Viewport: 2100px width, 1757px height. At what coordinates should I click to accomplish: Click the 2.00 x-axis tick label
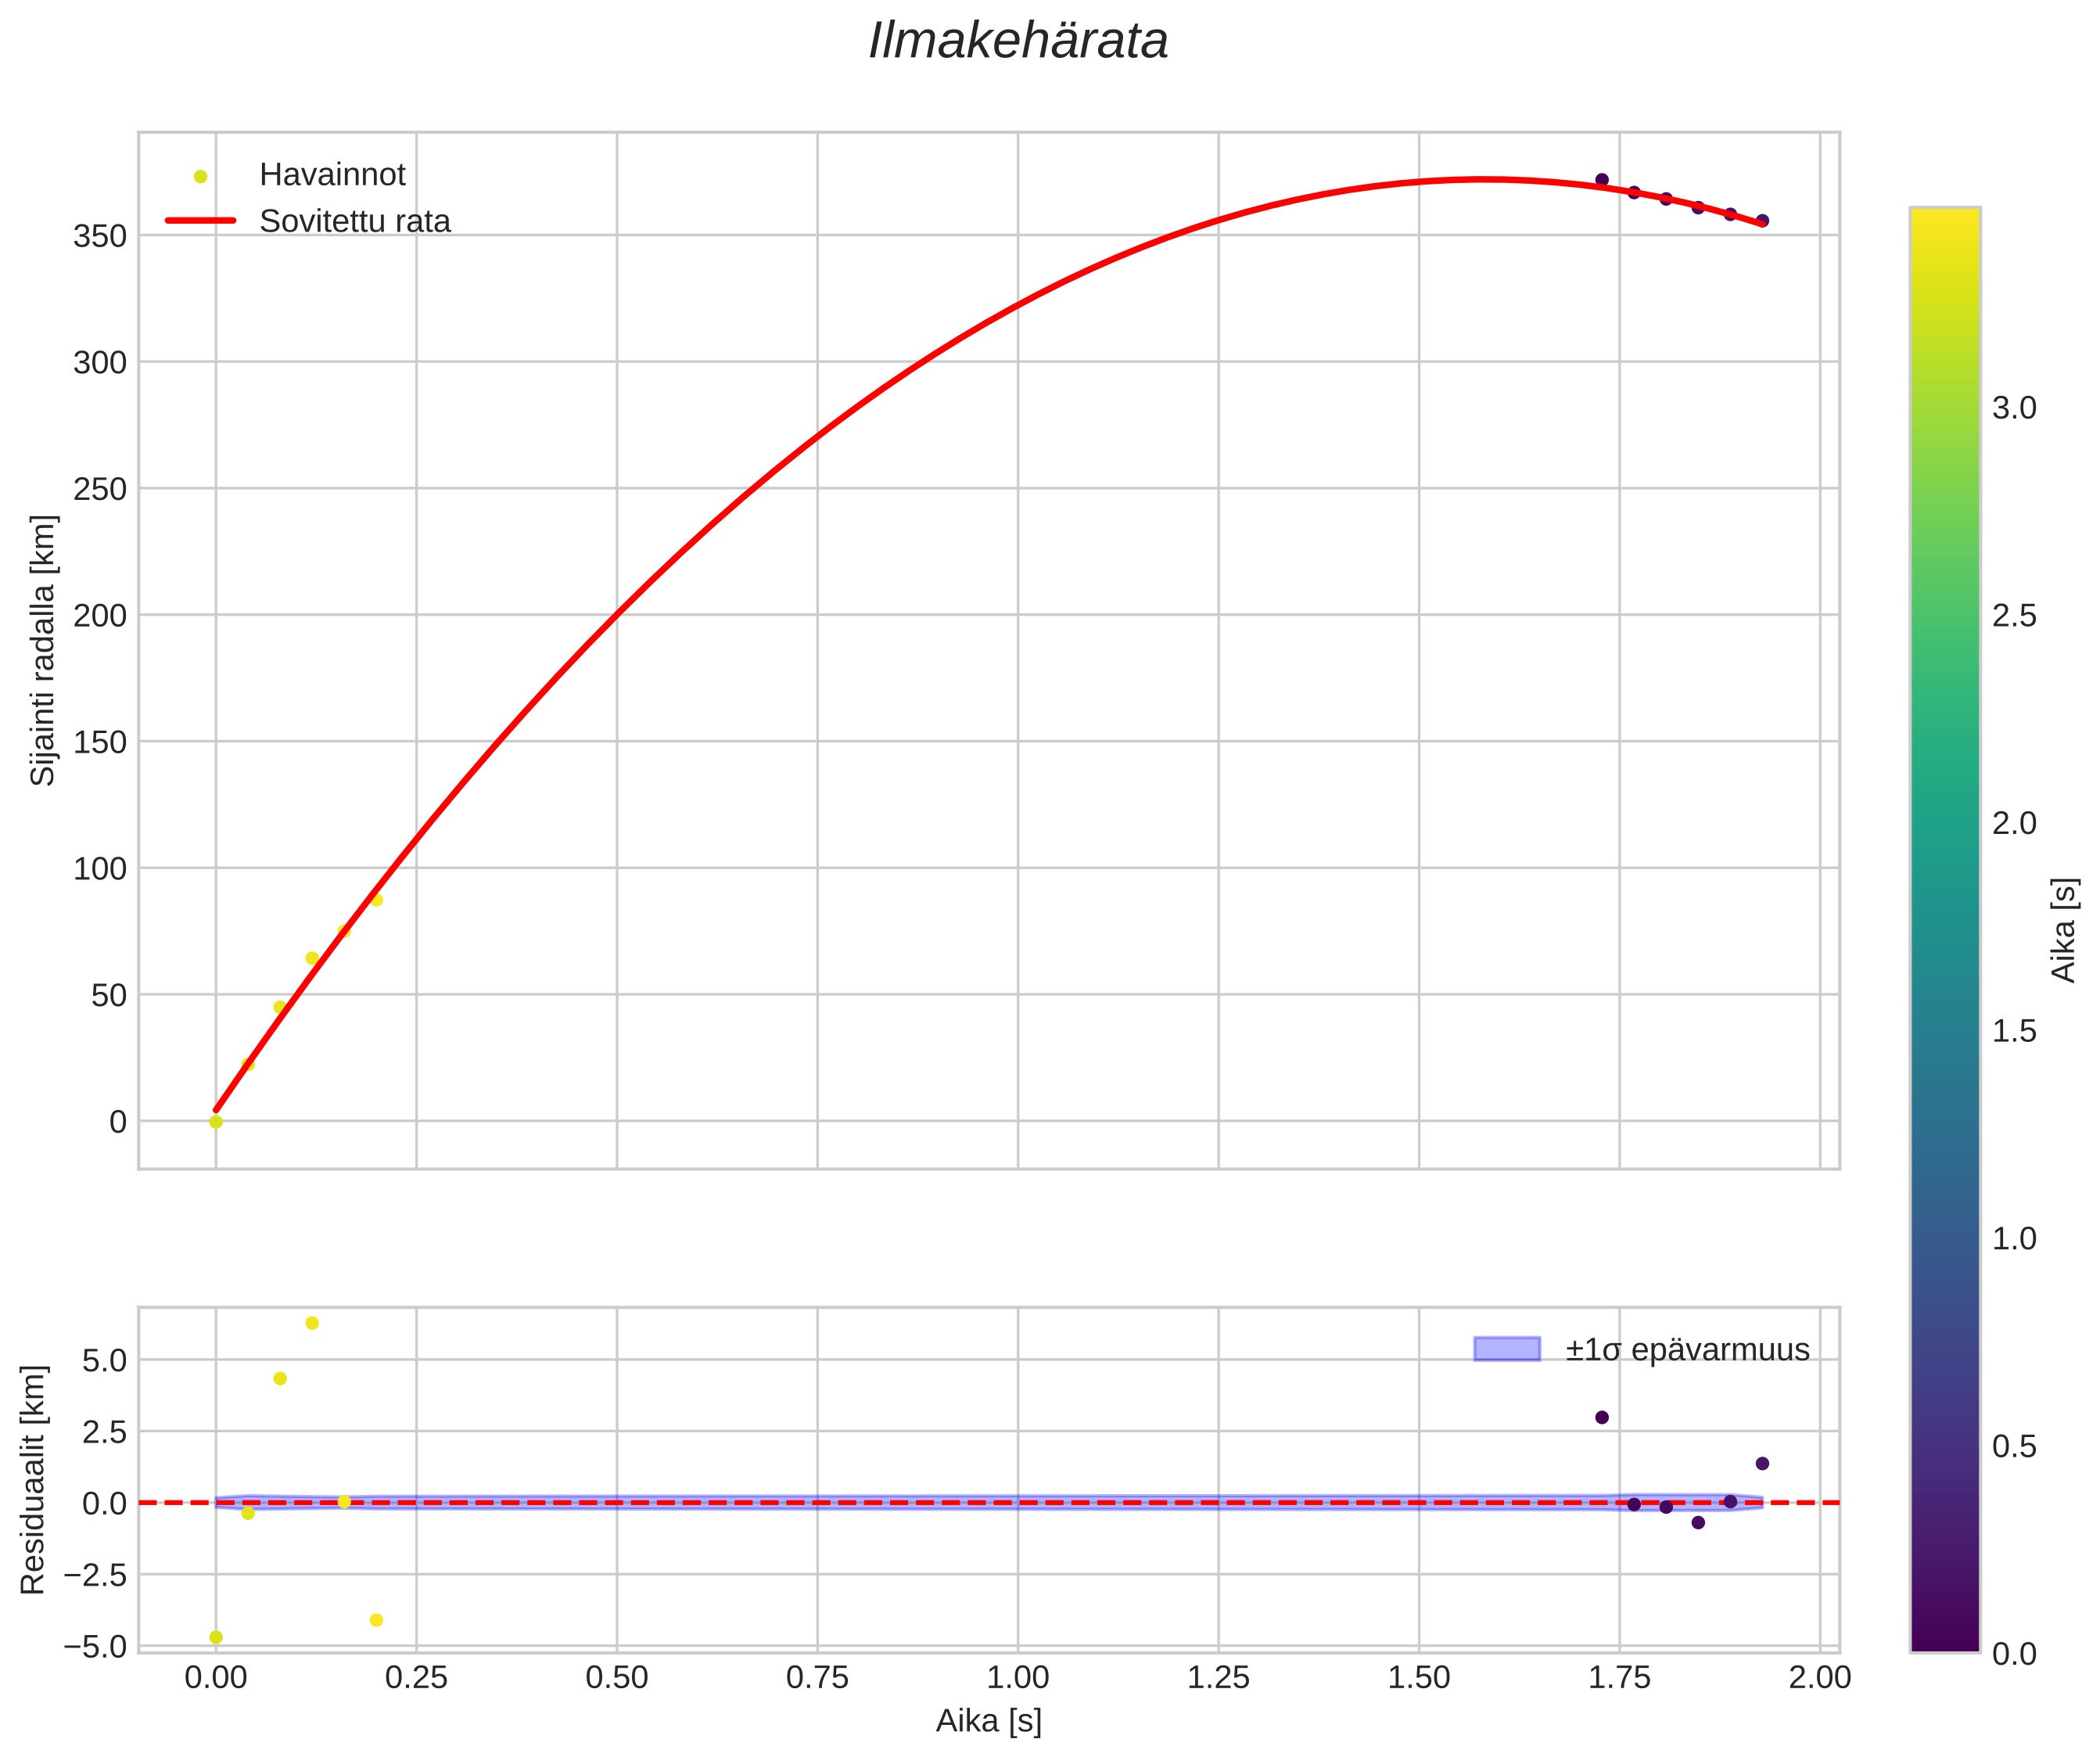point(1820,1678)
